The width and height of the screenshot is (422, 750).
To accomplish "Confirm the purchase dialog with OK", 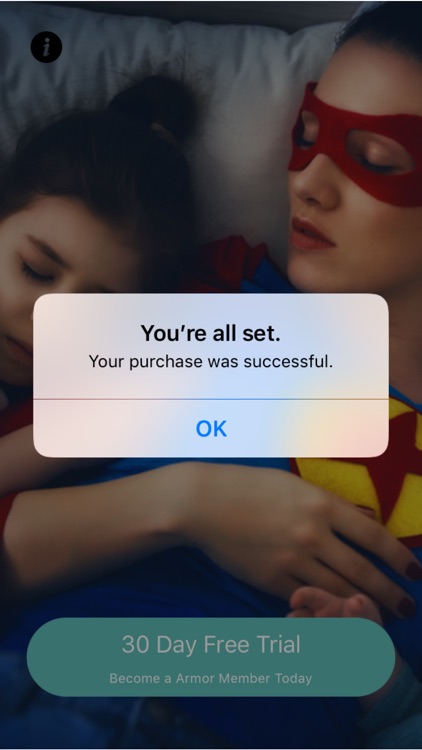I will (211, 428).
